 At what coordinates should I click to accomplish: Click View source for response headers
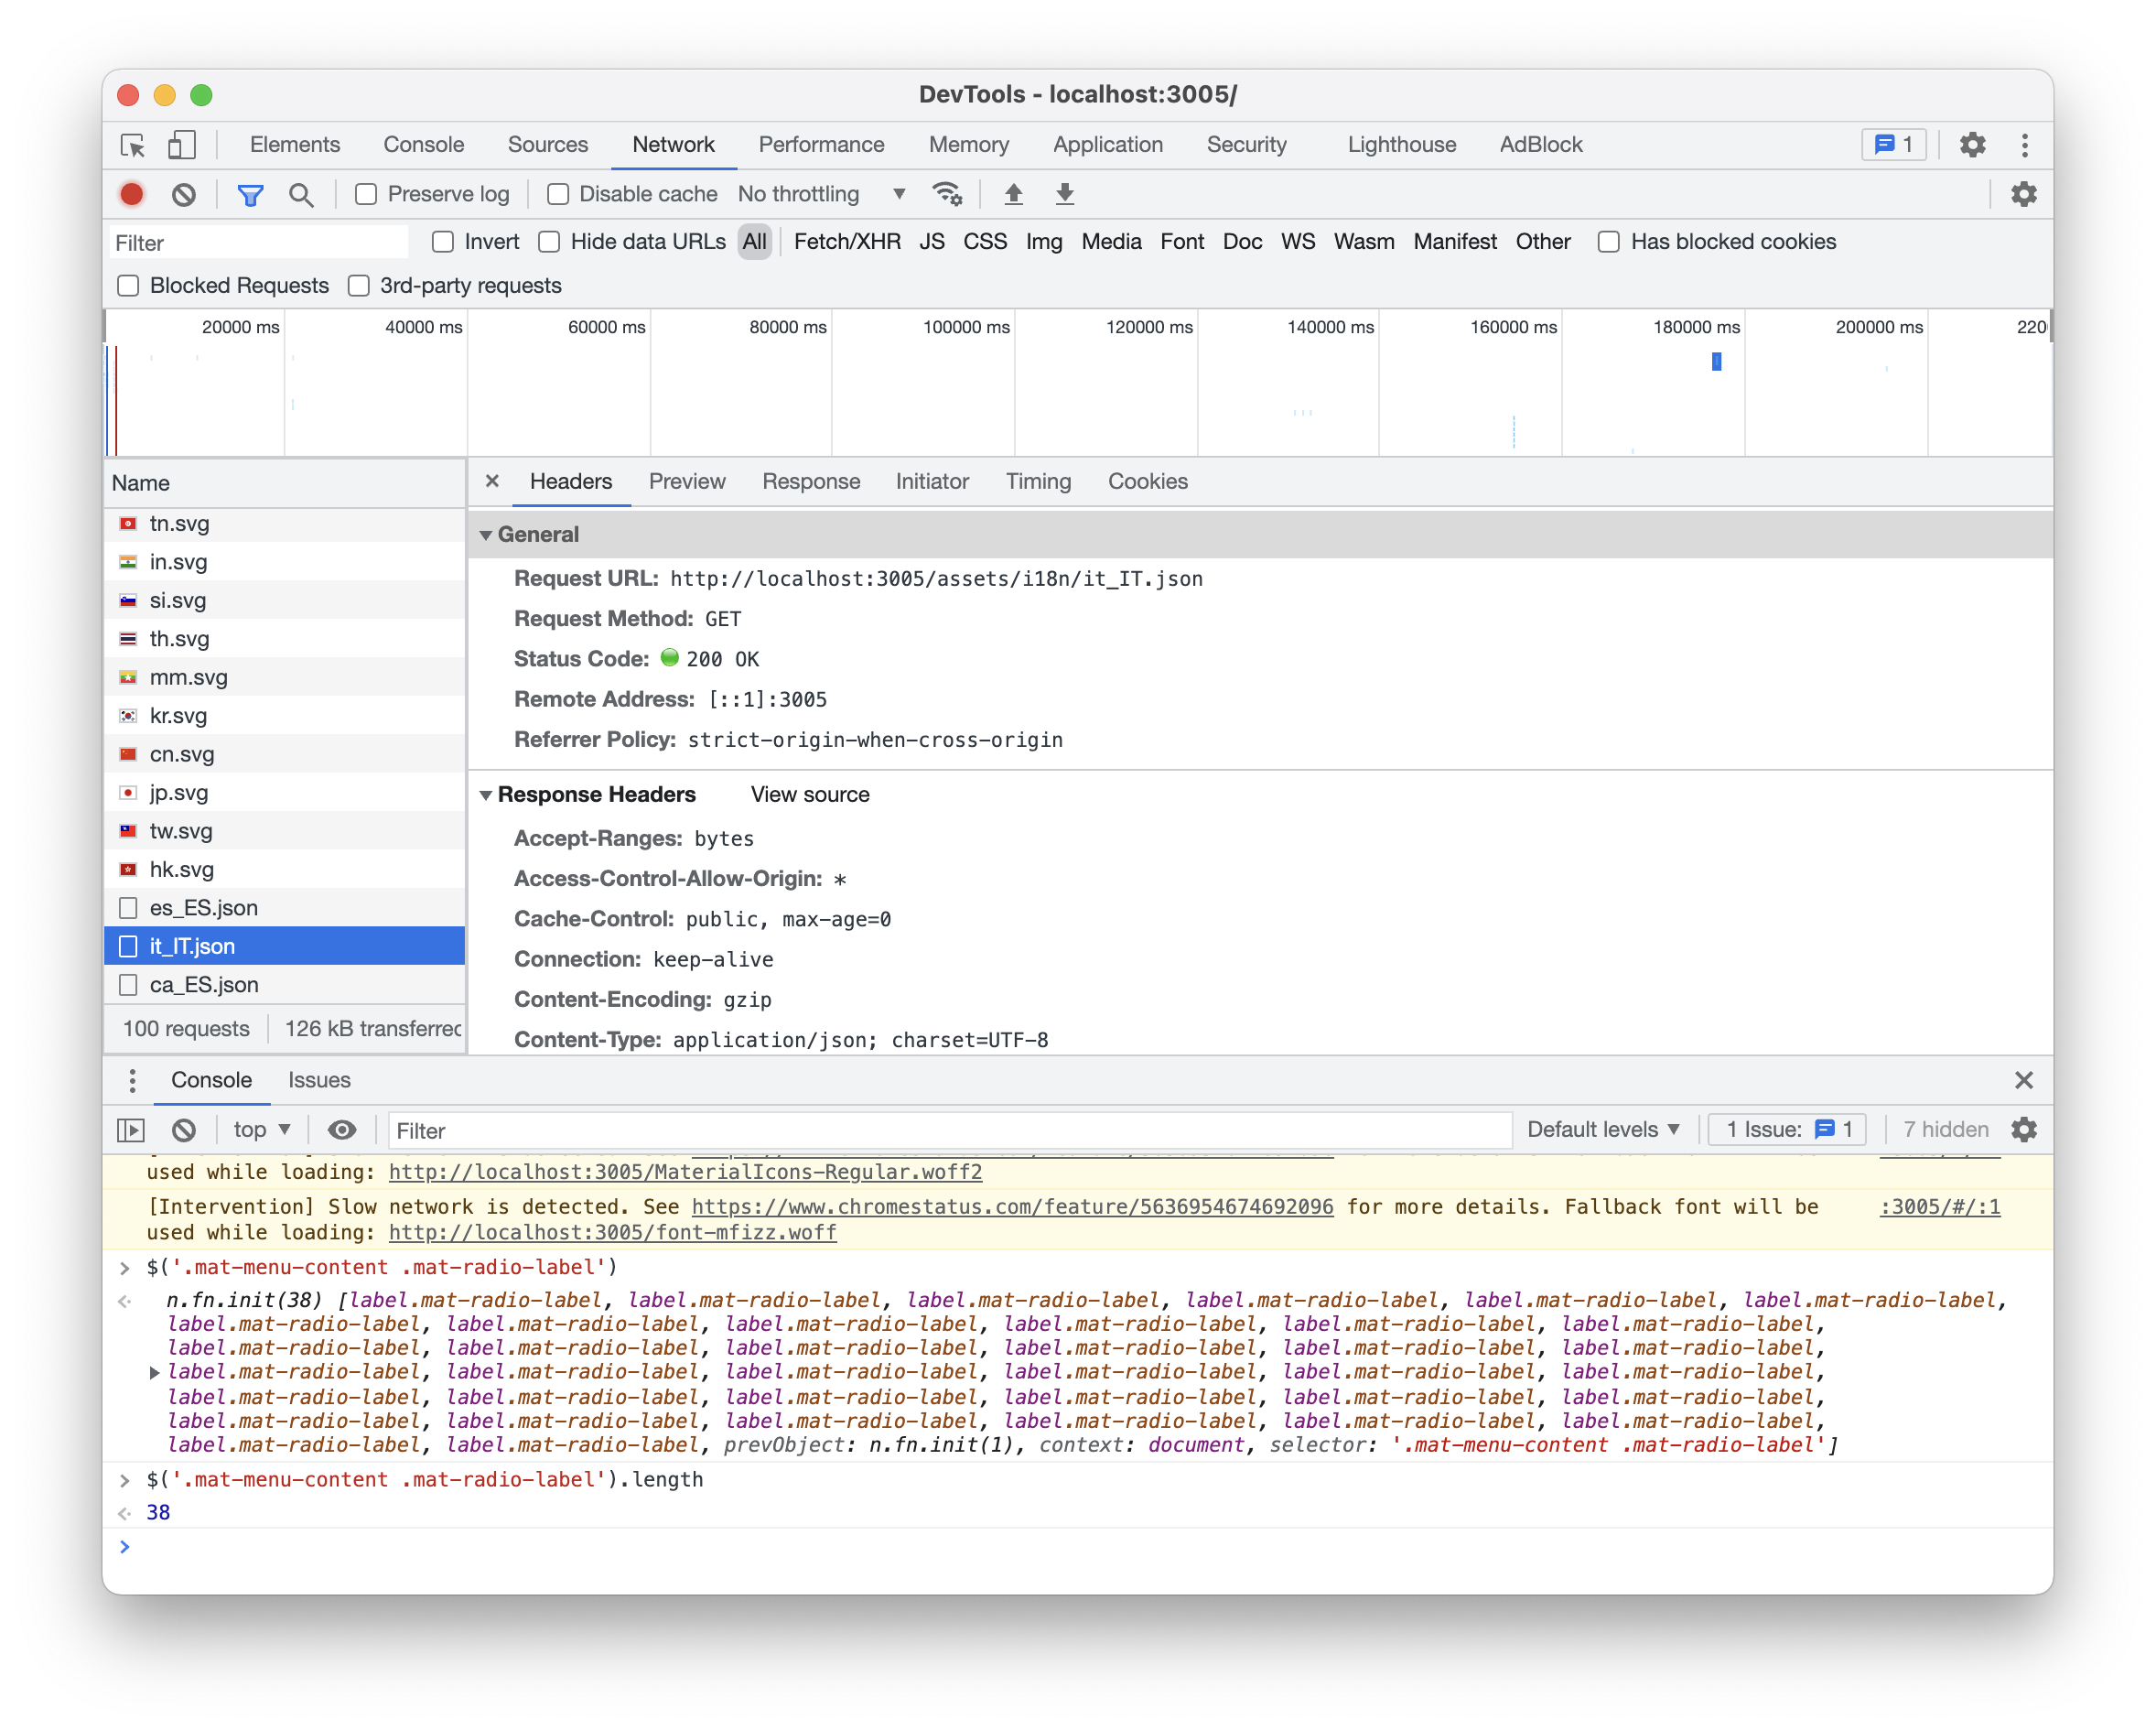[x=809, y=794]
